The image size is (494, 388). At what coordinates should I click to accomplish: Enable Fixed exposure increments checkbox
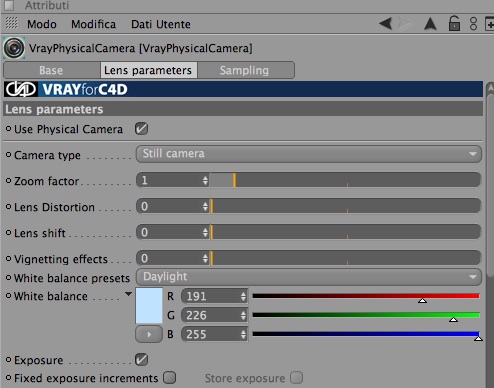(169, 378)
